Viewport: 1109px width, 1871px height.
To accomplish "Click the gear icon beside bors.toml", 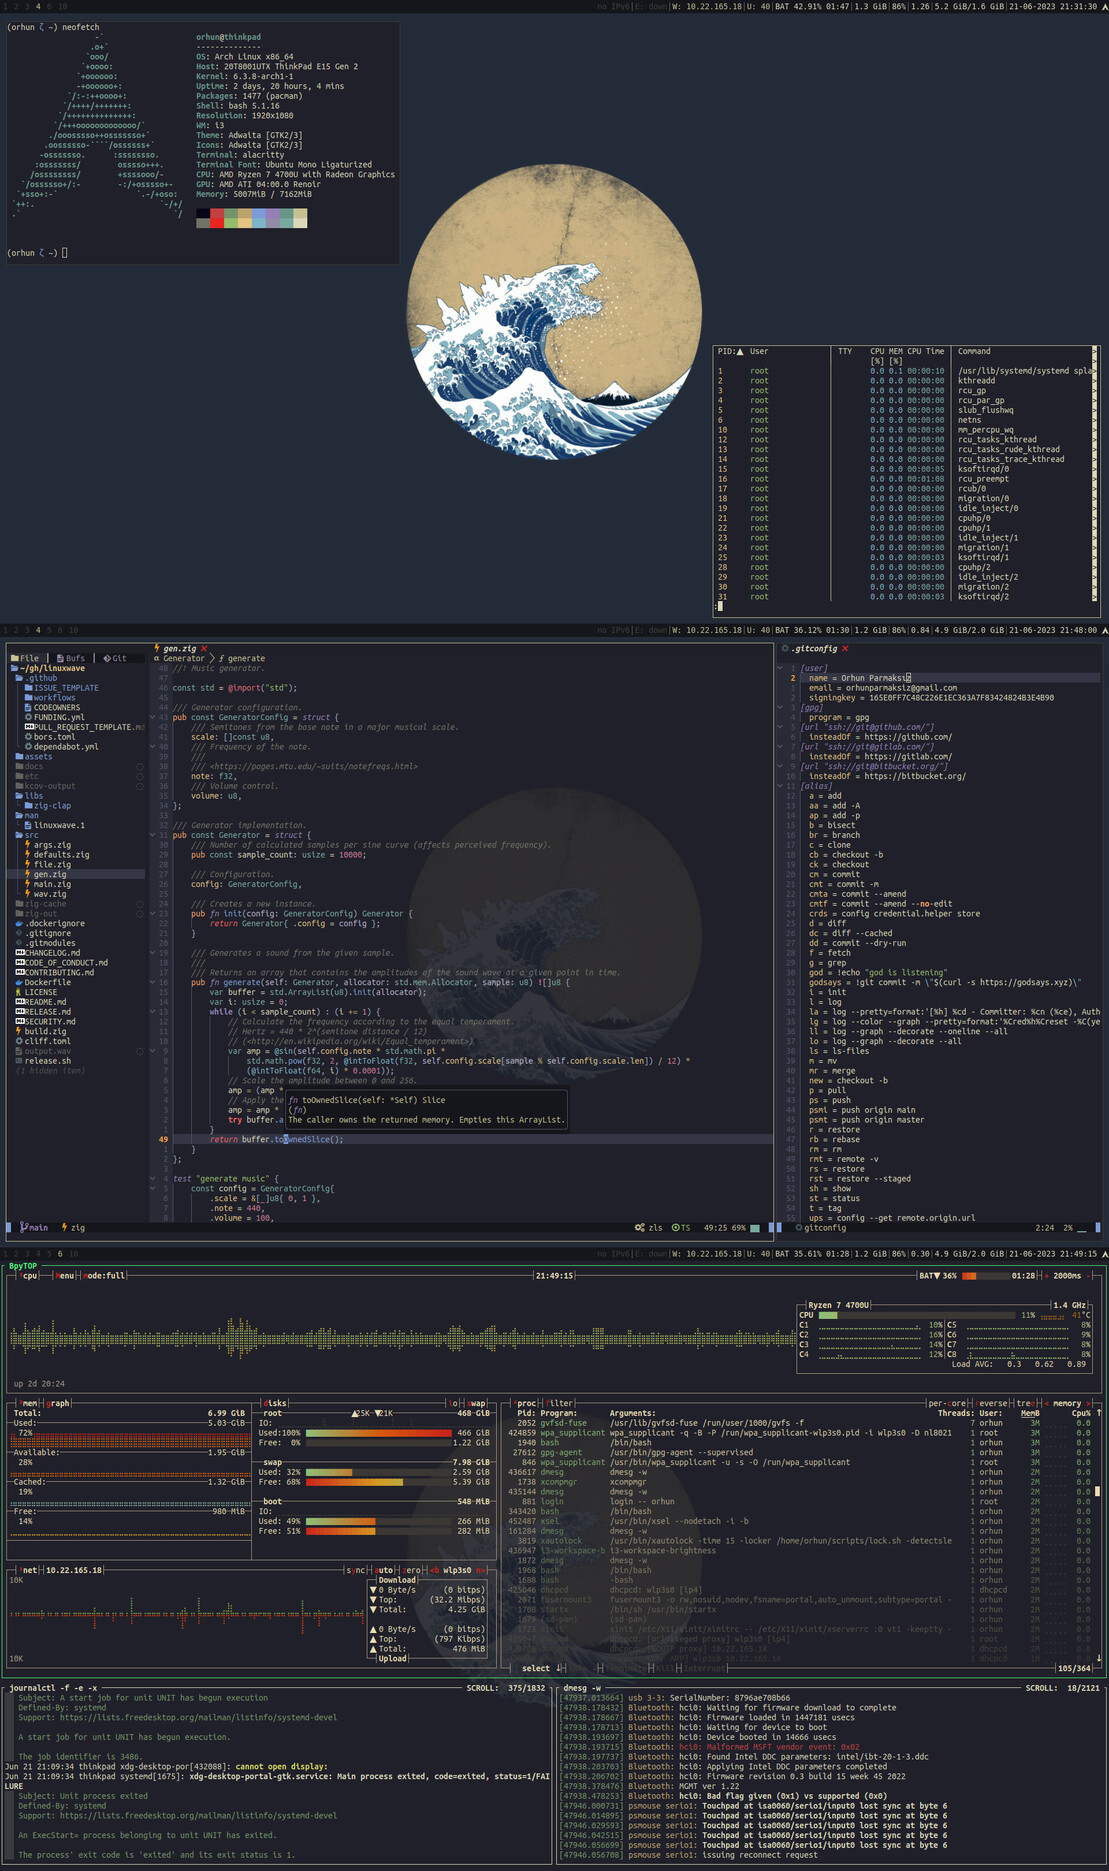I will (28, 737).
